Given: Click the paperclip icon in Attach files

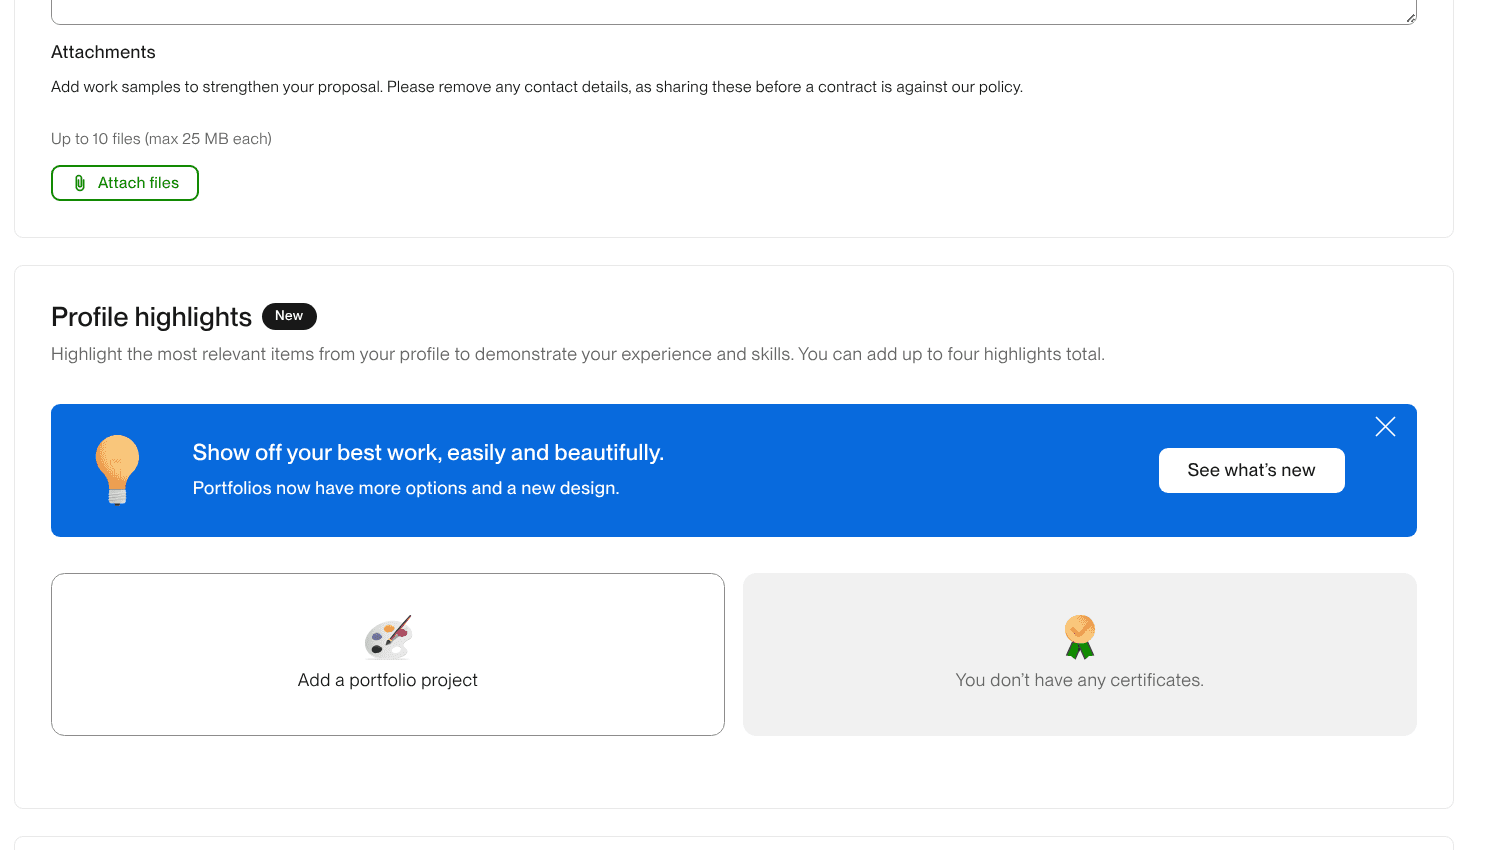Looking at the screenshot, I should tap(80, 183).
